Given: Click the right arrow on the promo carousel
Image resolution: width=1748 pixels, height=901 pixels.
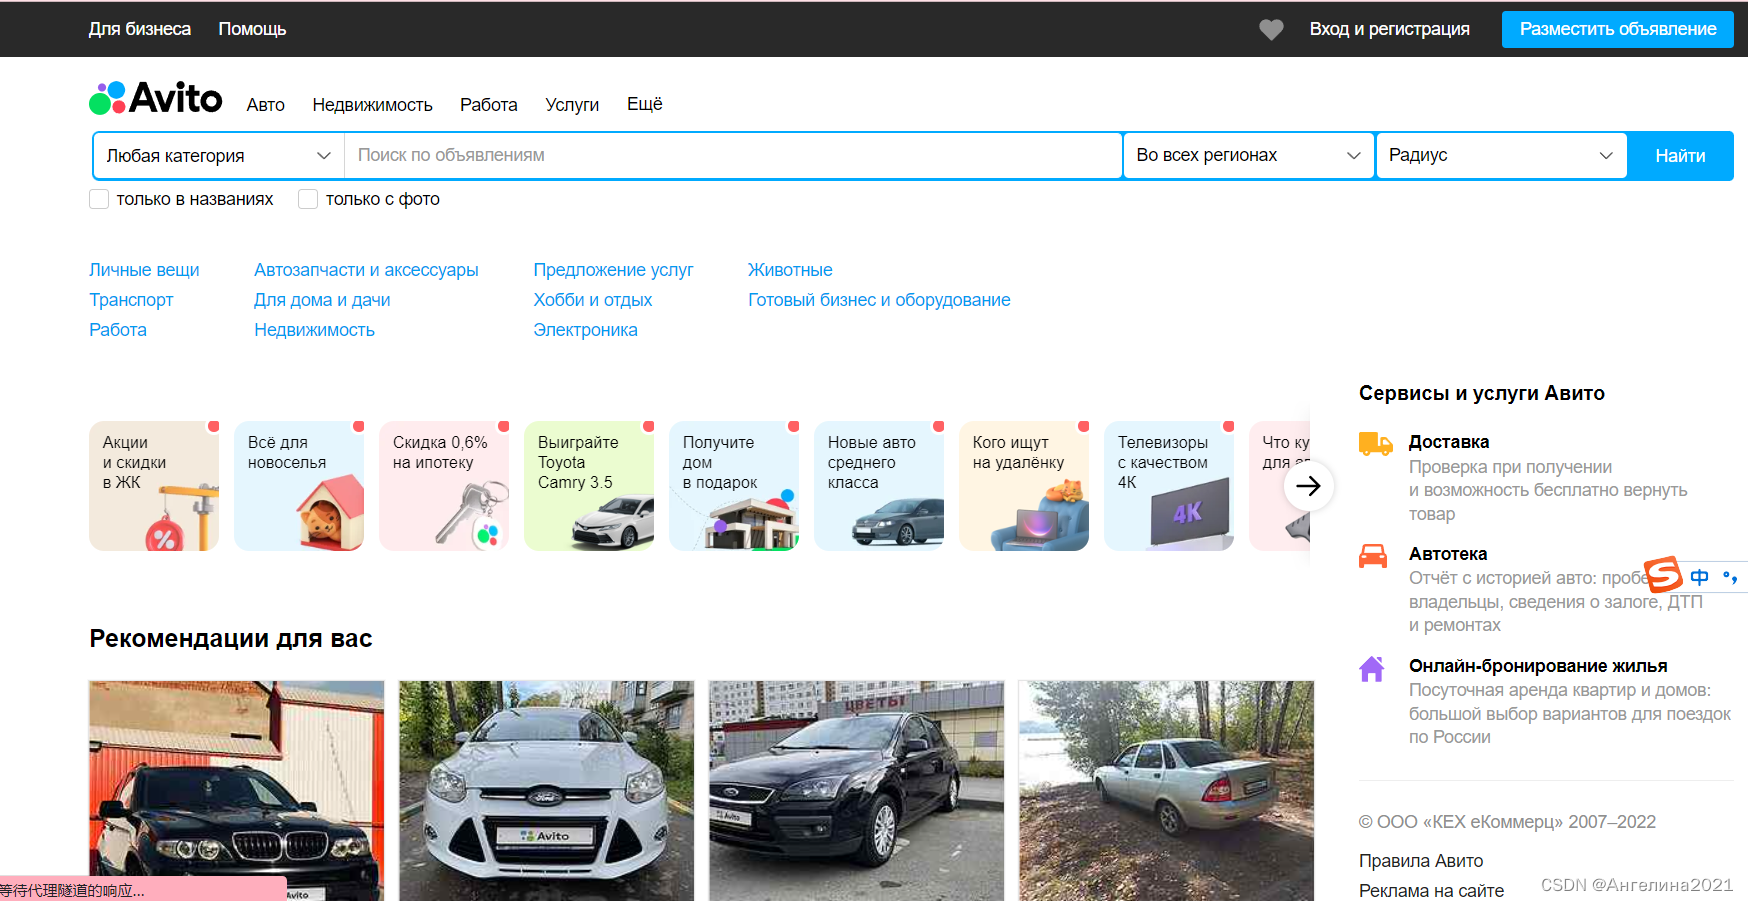Looking at the screenshot, I should click(1309, 486).
